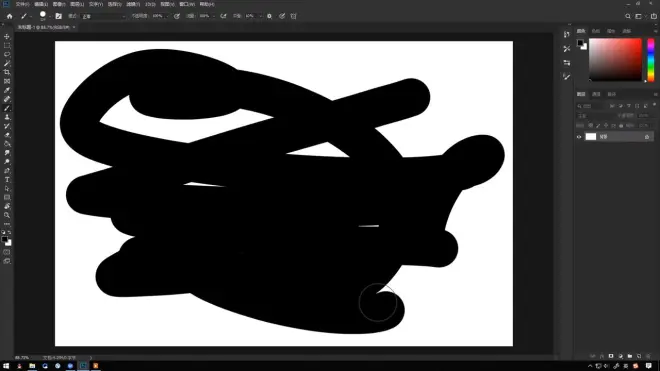The image size is (660, 371).
Task: Select the Rectangular Marquee tool
Action: [x=7, y=45]
